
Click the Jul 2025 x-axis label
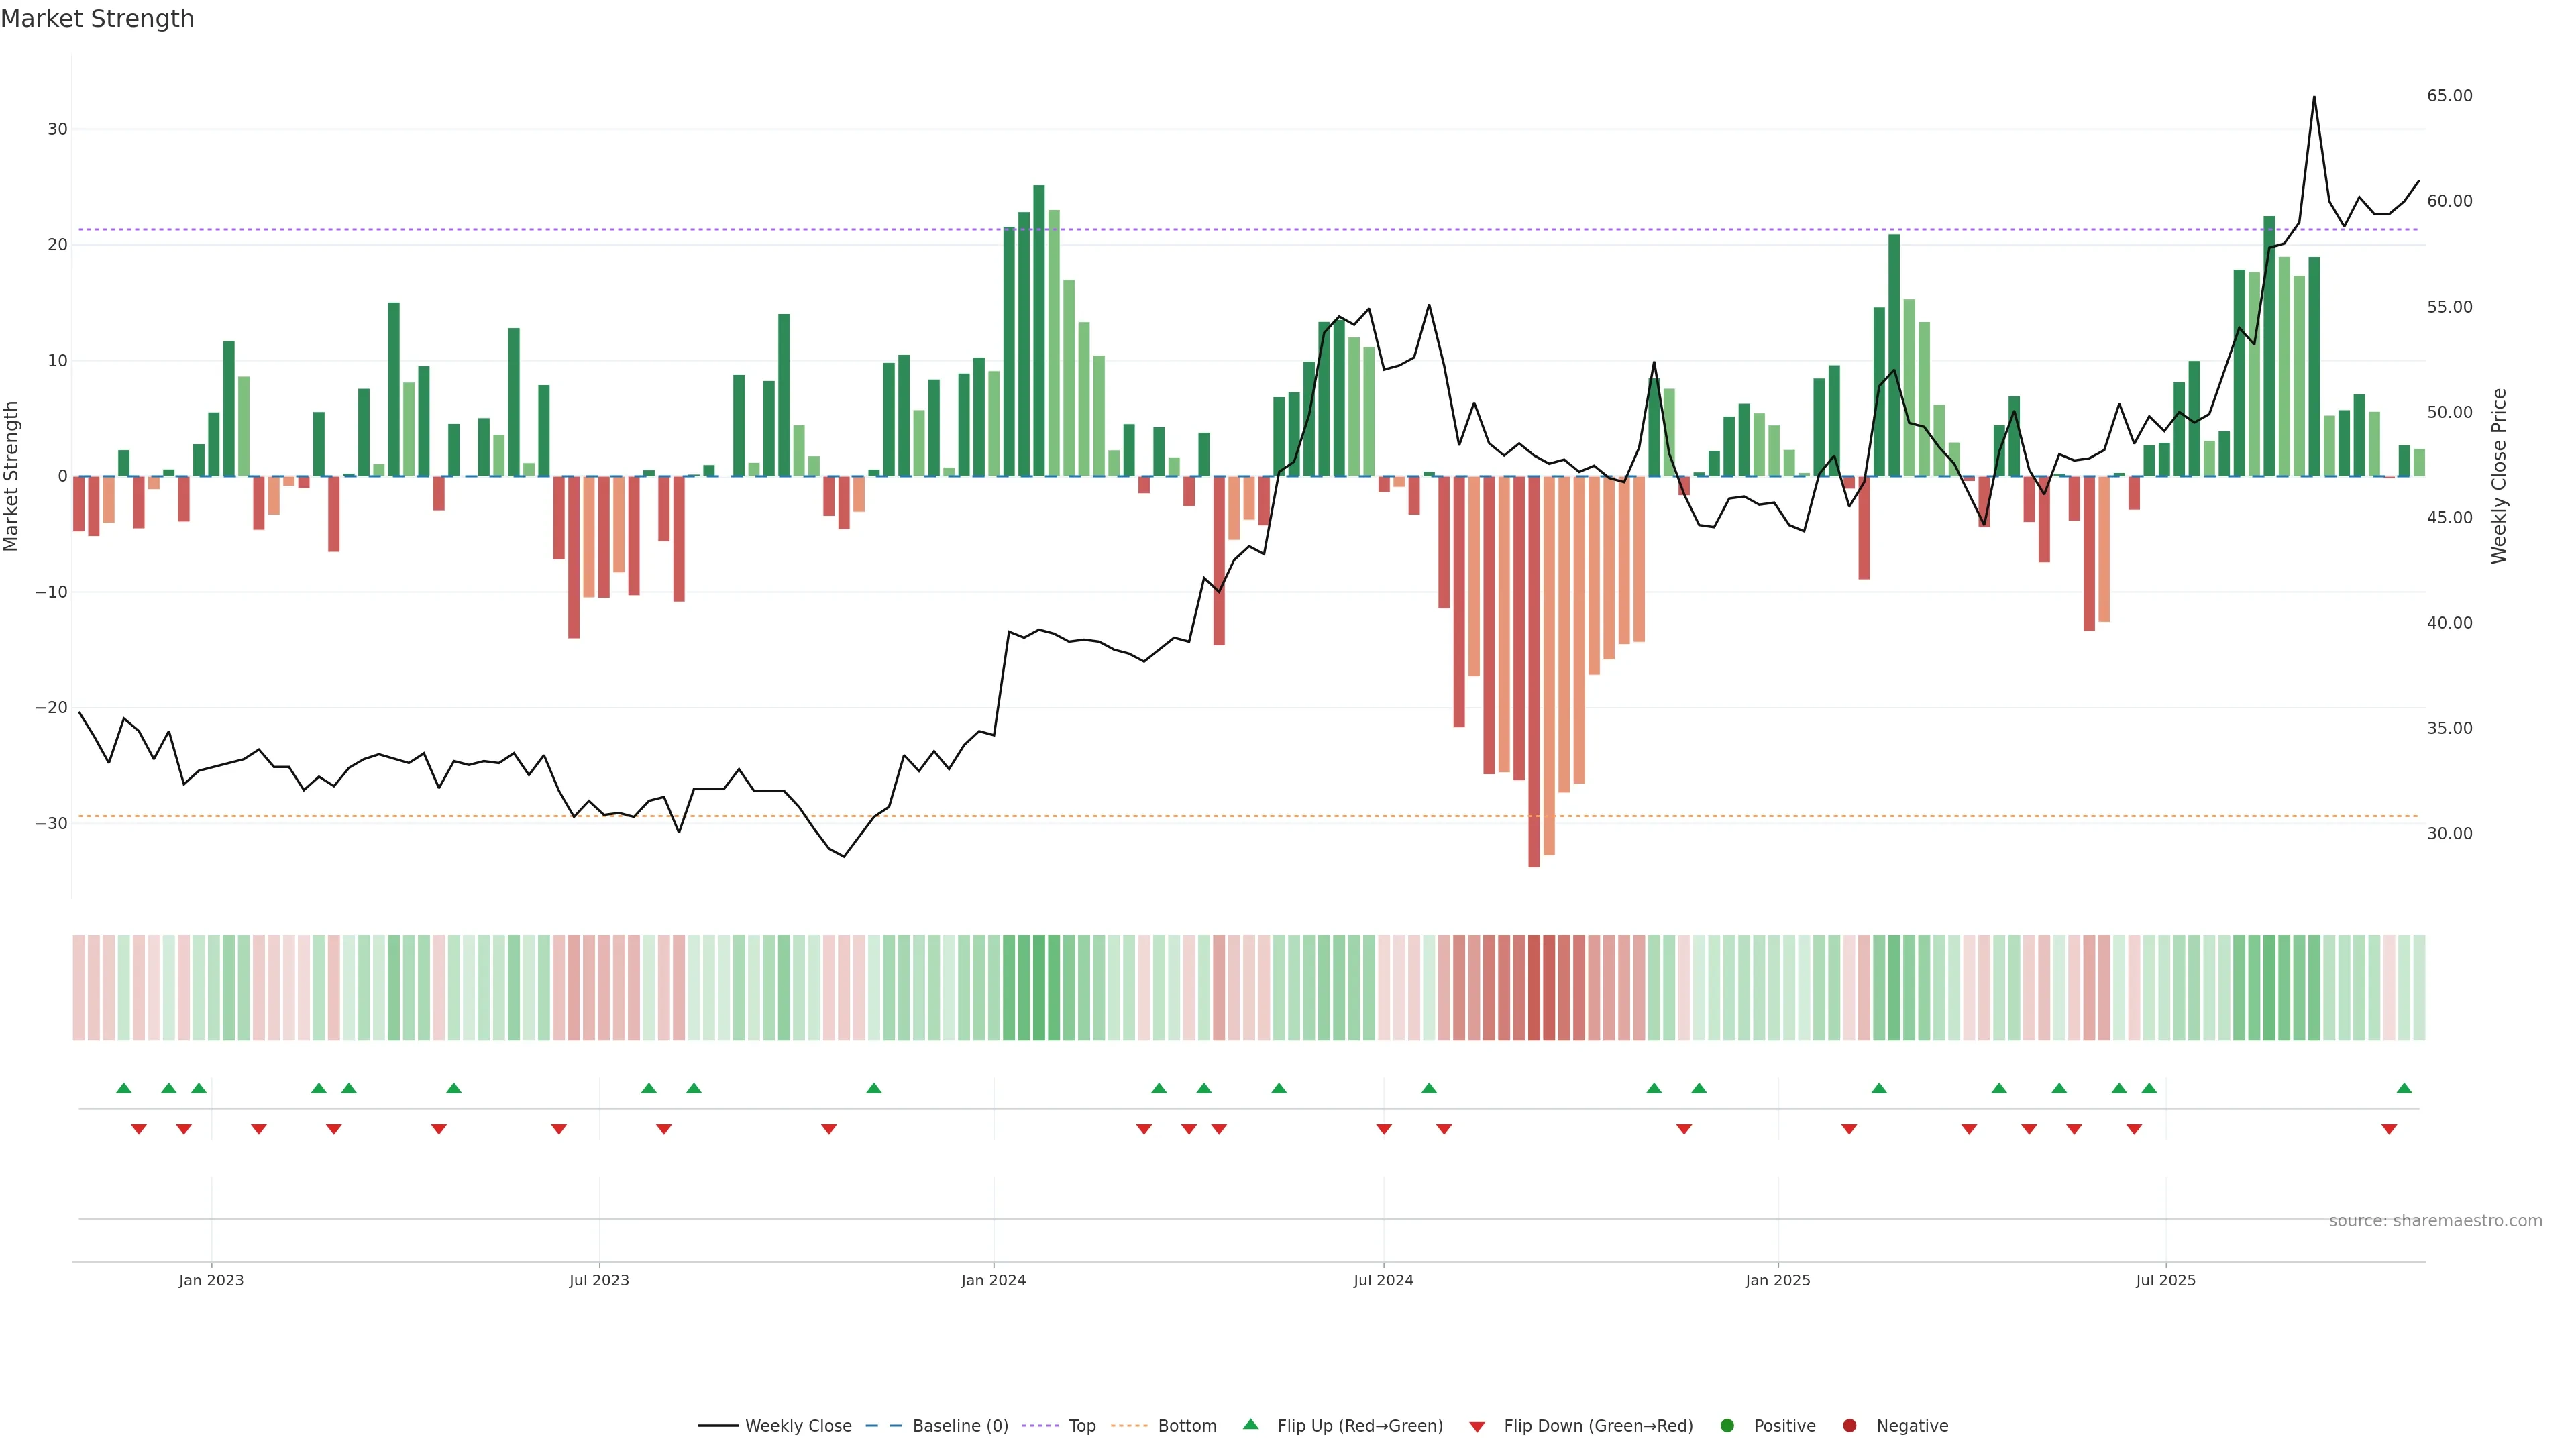[2165, 1280]
